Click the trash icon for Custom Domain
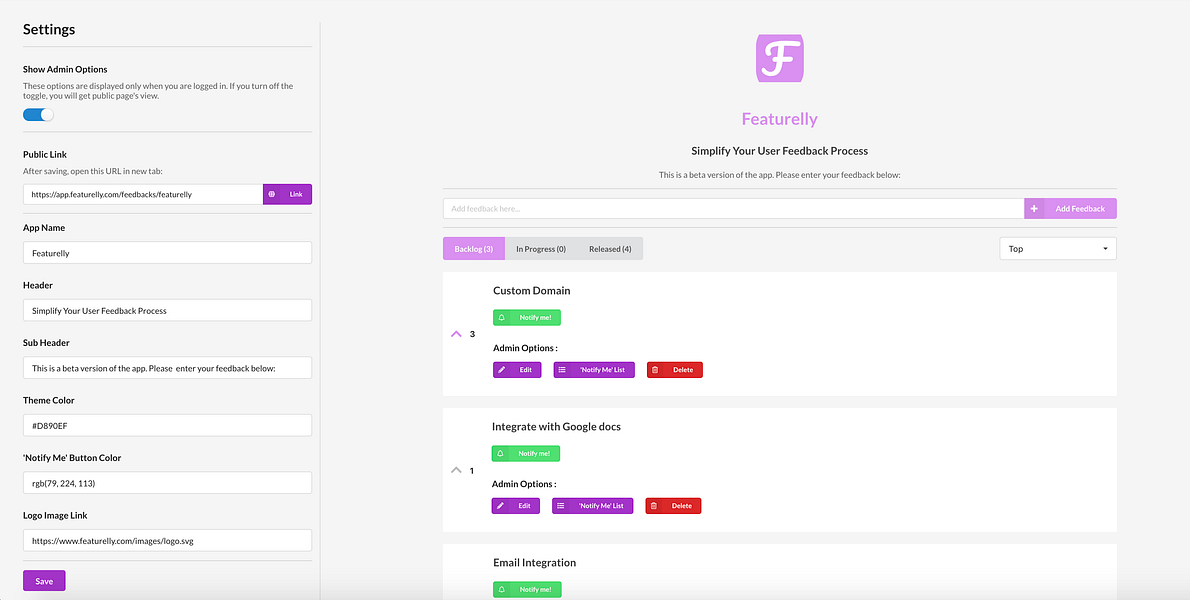Image resolution: width=1190 pixels, height=600 pixels. pyautogui.click(x=656, y=370)
